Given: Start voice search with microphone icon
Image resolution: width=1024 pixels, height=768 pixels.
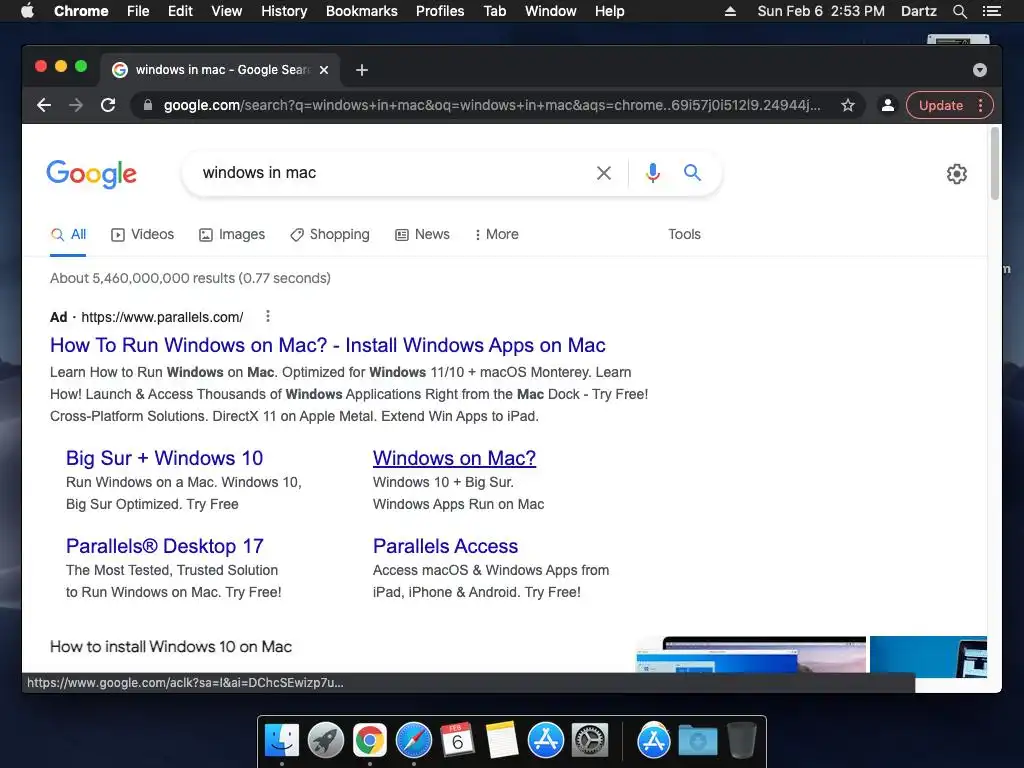Looking at the screenshot, I should pos(652,173).
